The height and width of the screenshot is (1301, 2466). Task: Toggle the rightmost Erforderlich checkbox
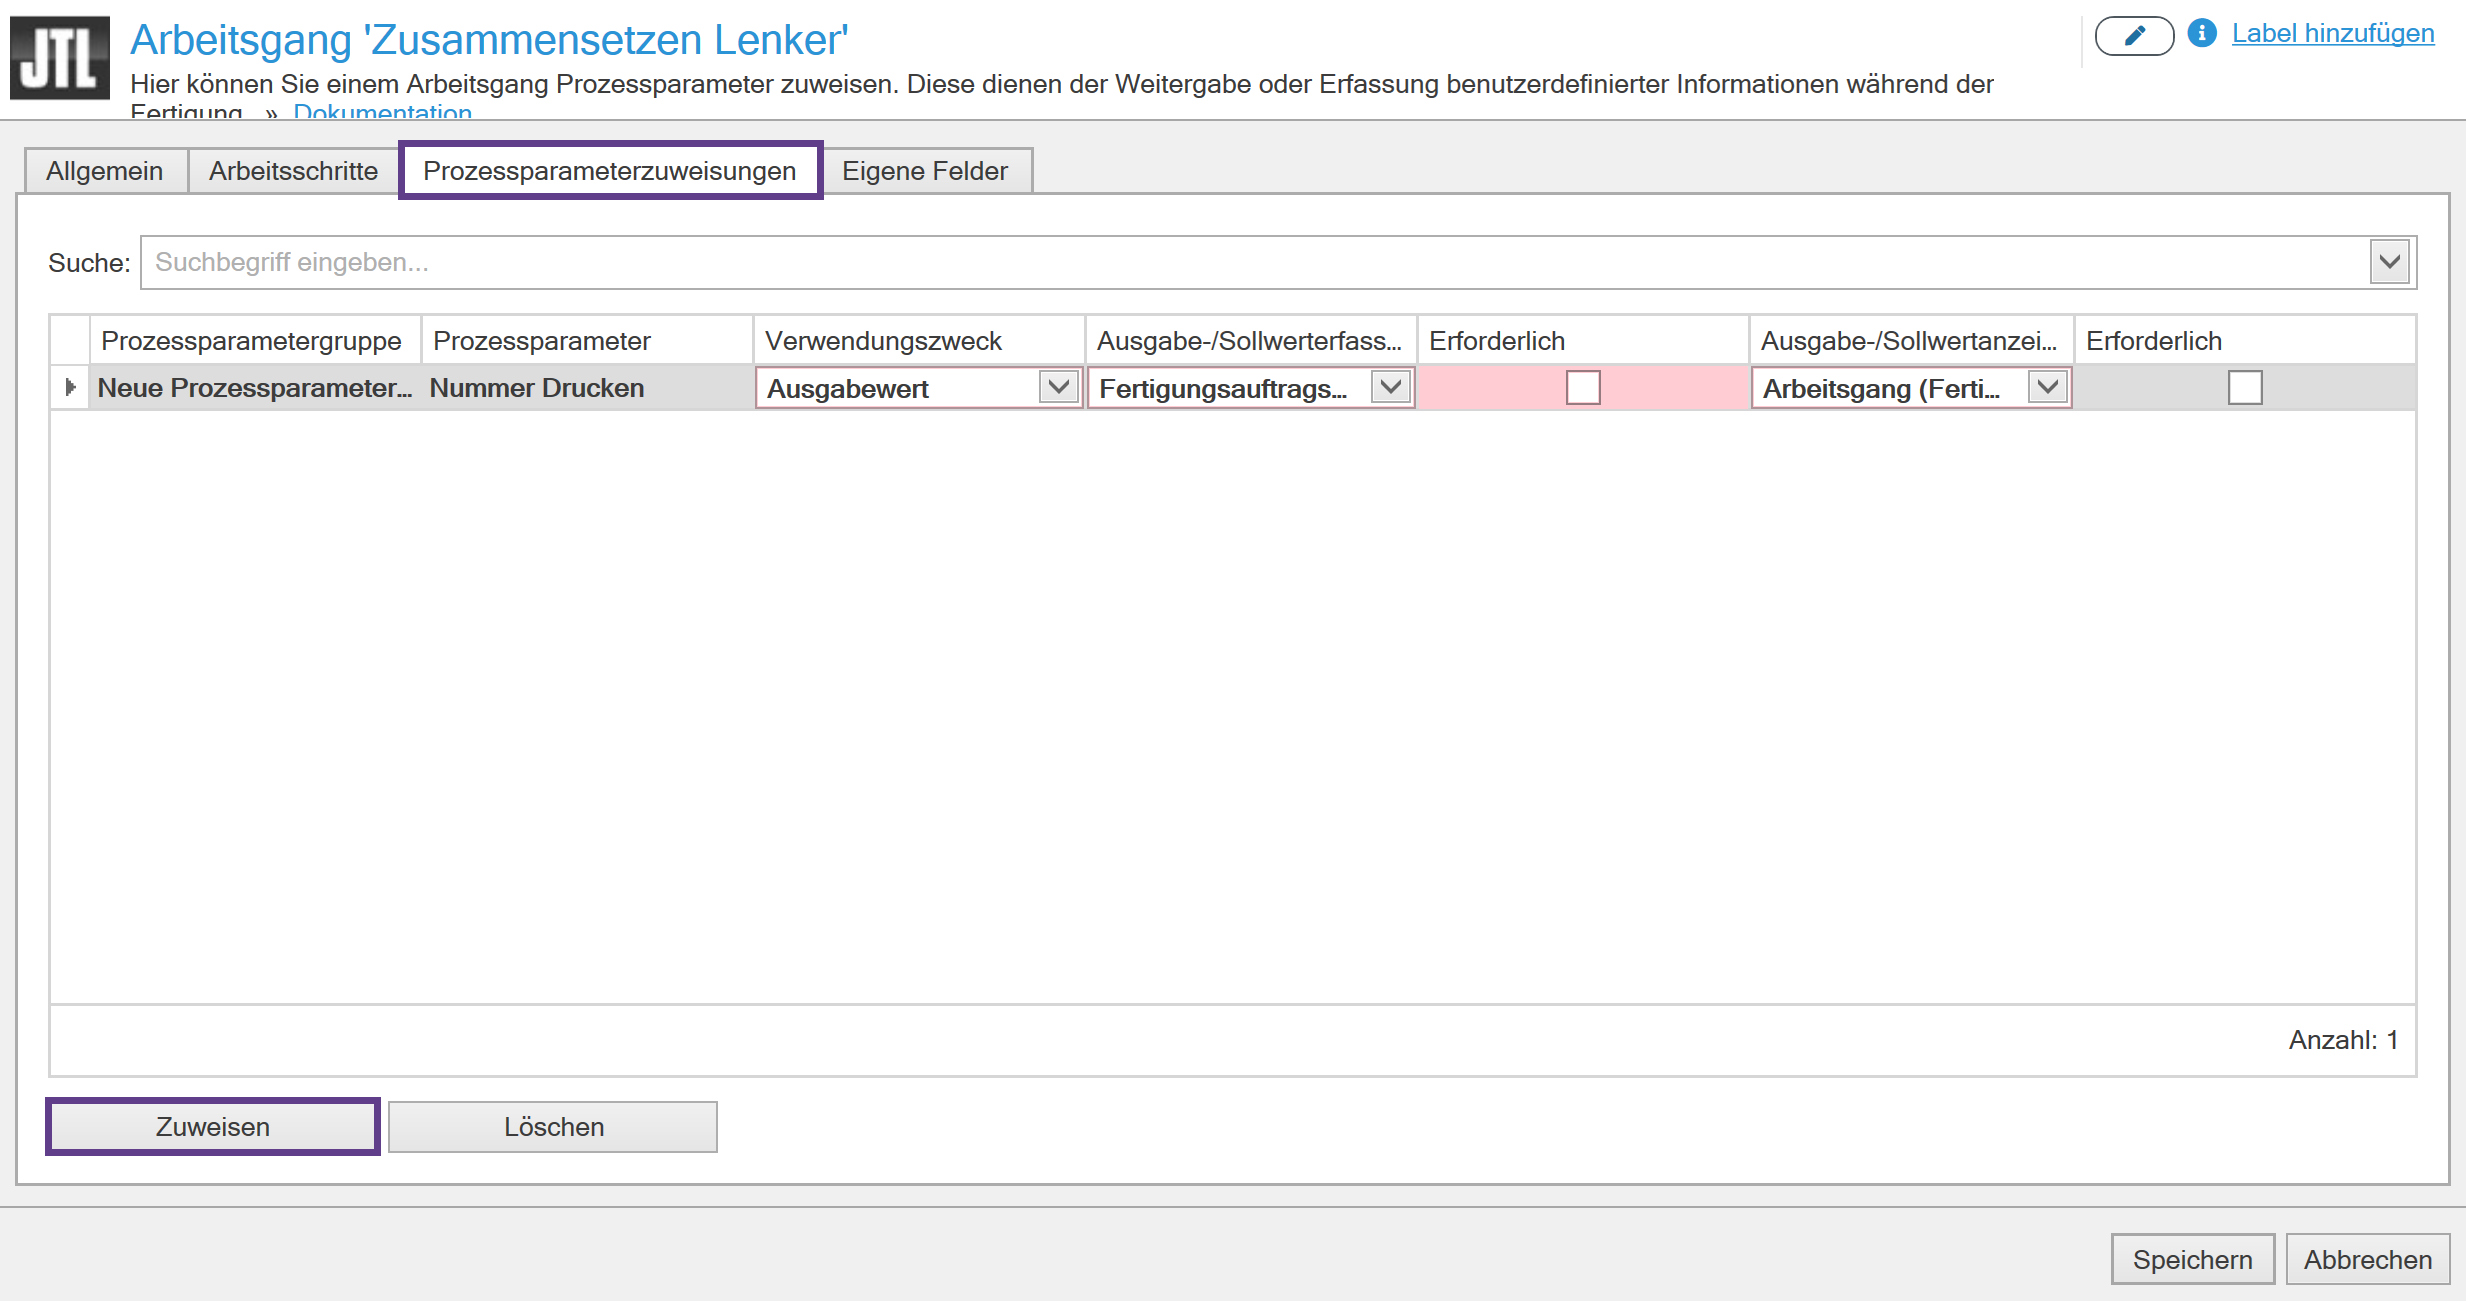[2244, 387]
